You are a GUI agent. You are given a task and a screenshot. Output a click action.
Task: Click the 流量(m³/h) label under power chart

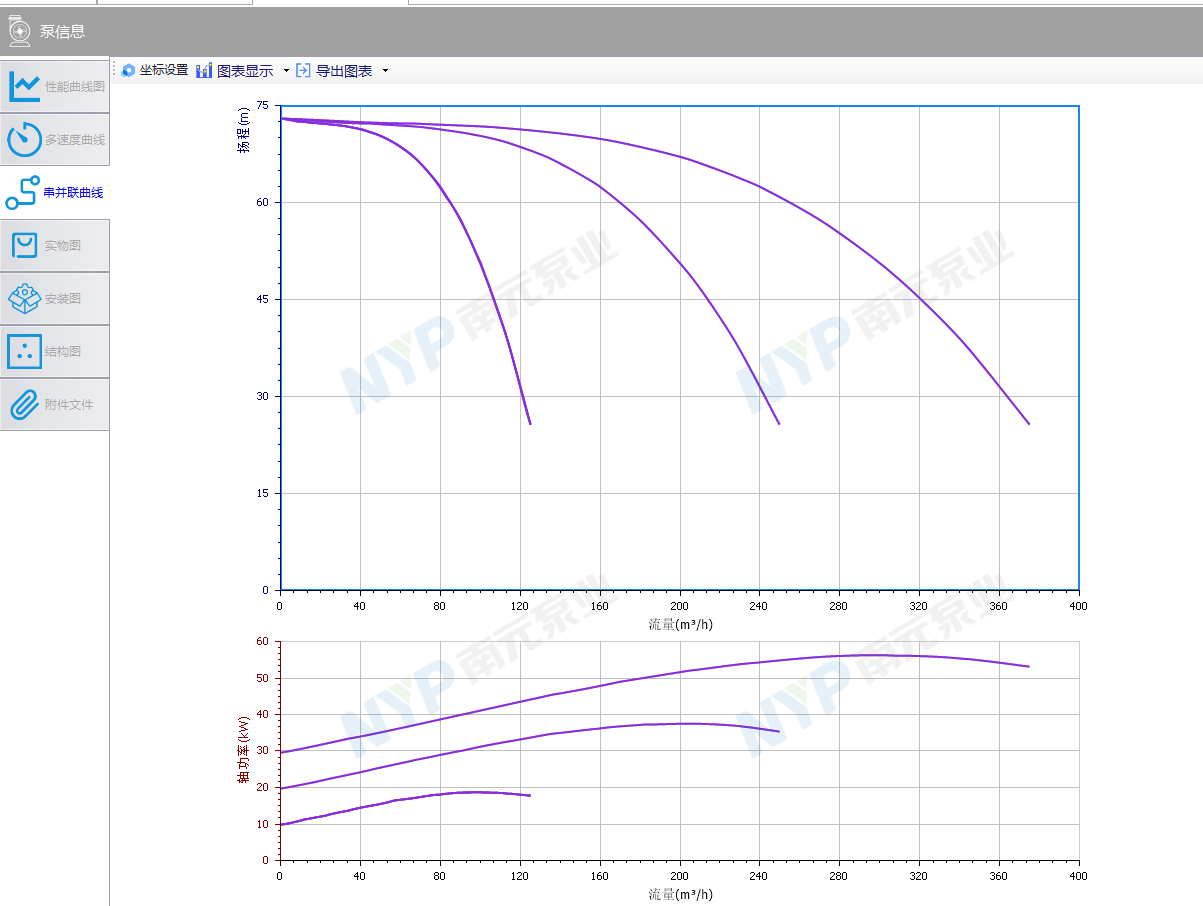click(x=680, y=894)
